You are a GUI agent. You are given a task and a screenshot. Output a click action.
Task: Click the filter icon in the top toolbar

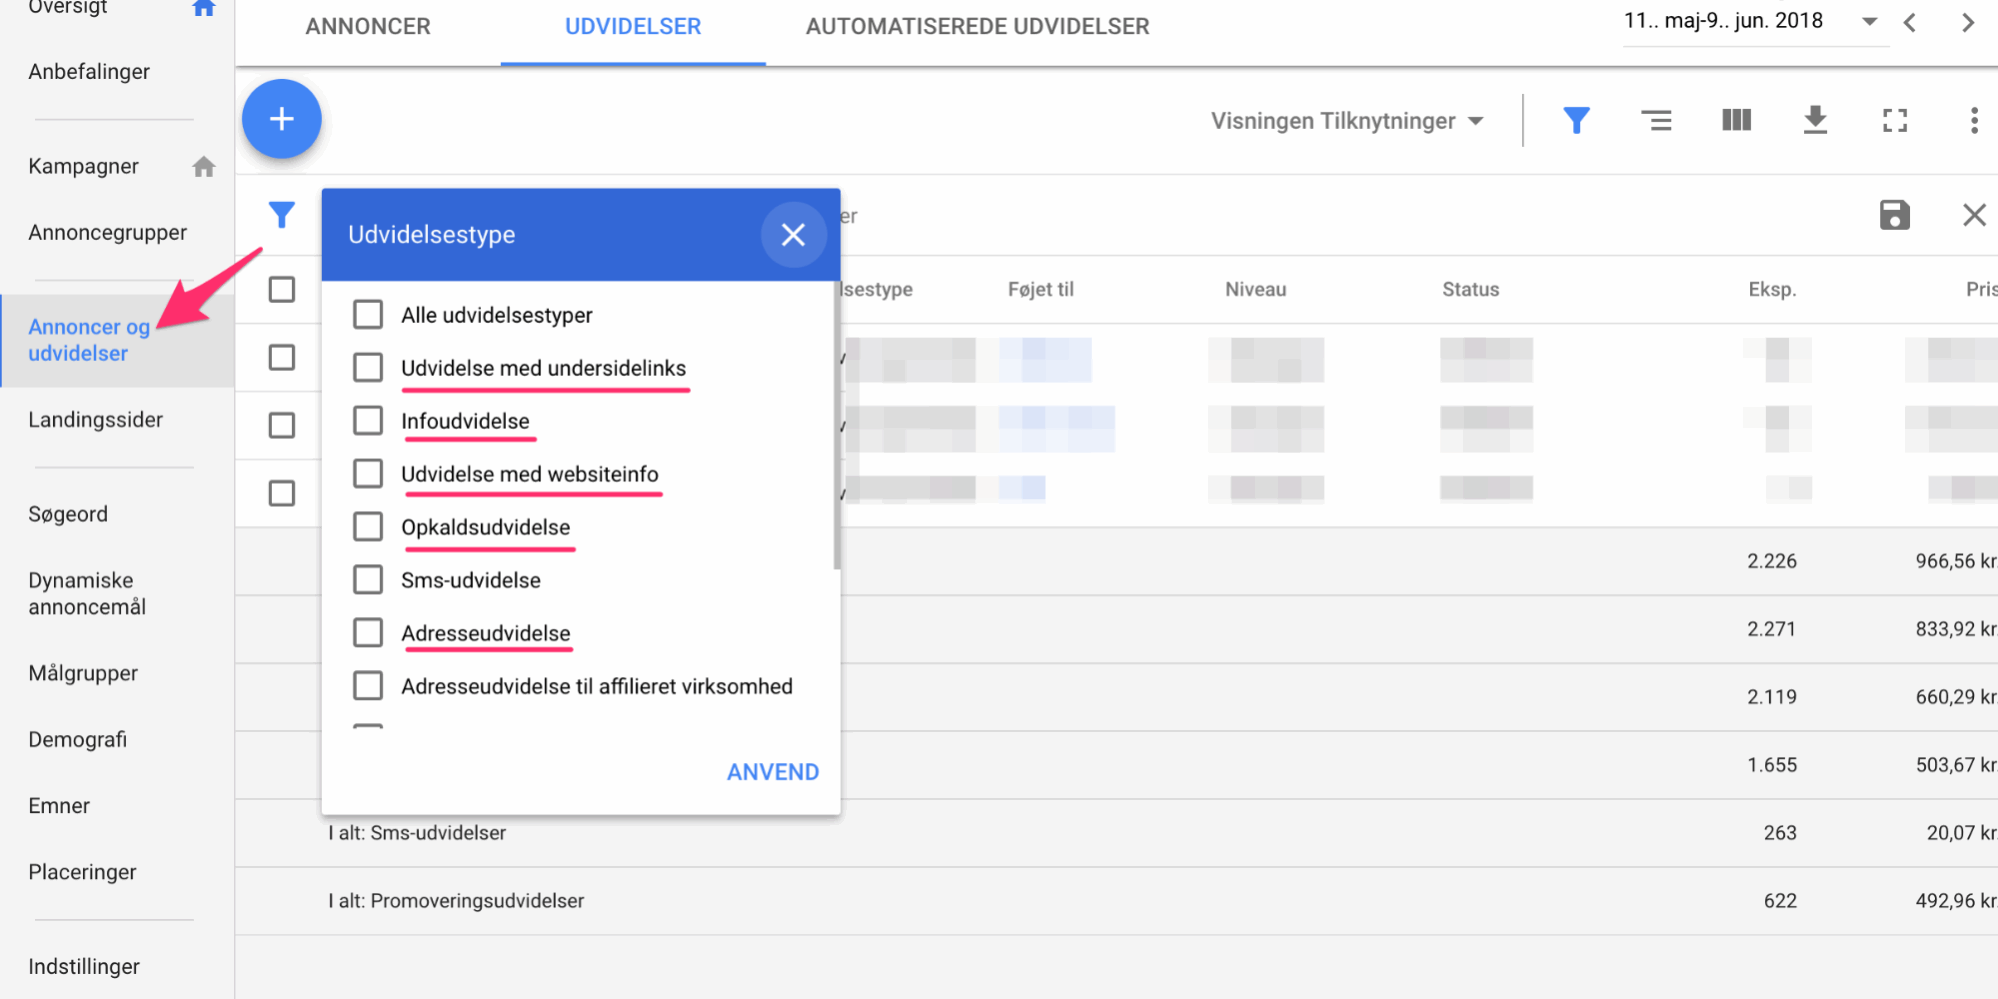point(1576,121)
